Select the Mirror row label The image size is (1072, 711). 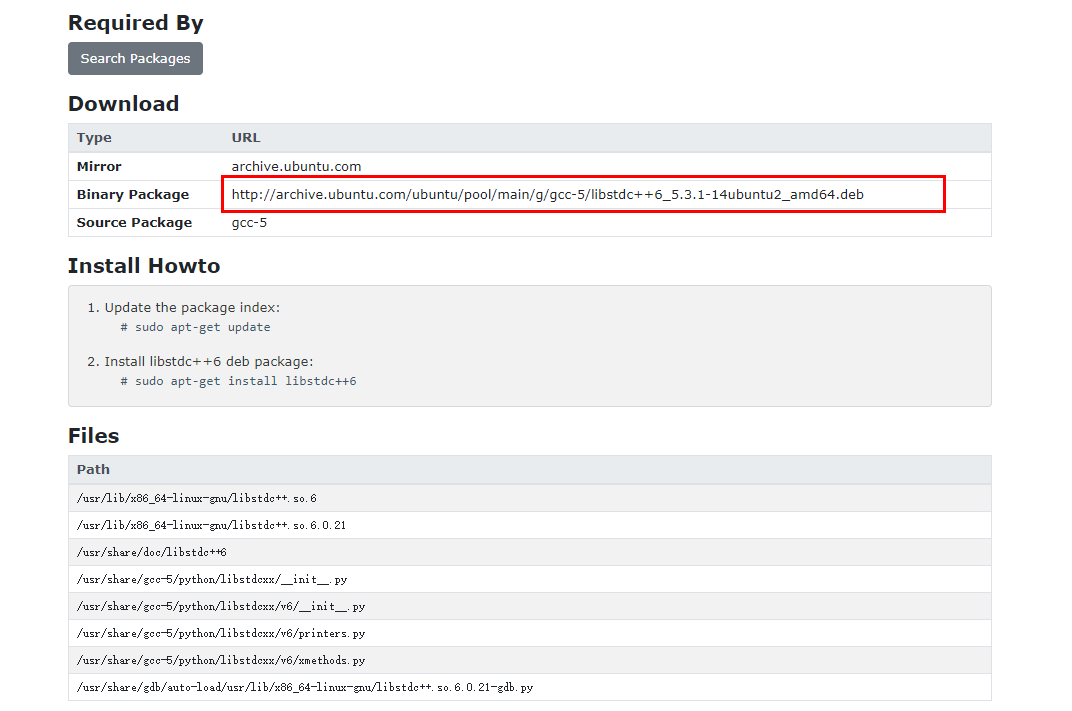click(x=99, y=167)
